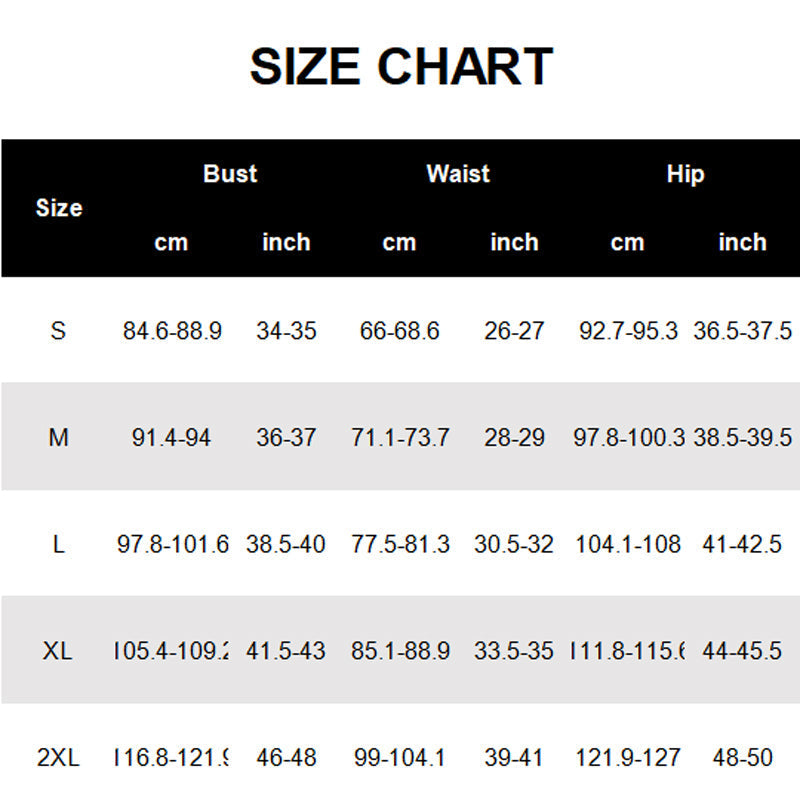
Task: Click the inch subheader under Hip
Action: point(742,242)
